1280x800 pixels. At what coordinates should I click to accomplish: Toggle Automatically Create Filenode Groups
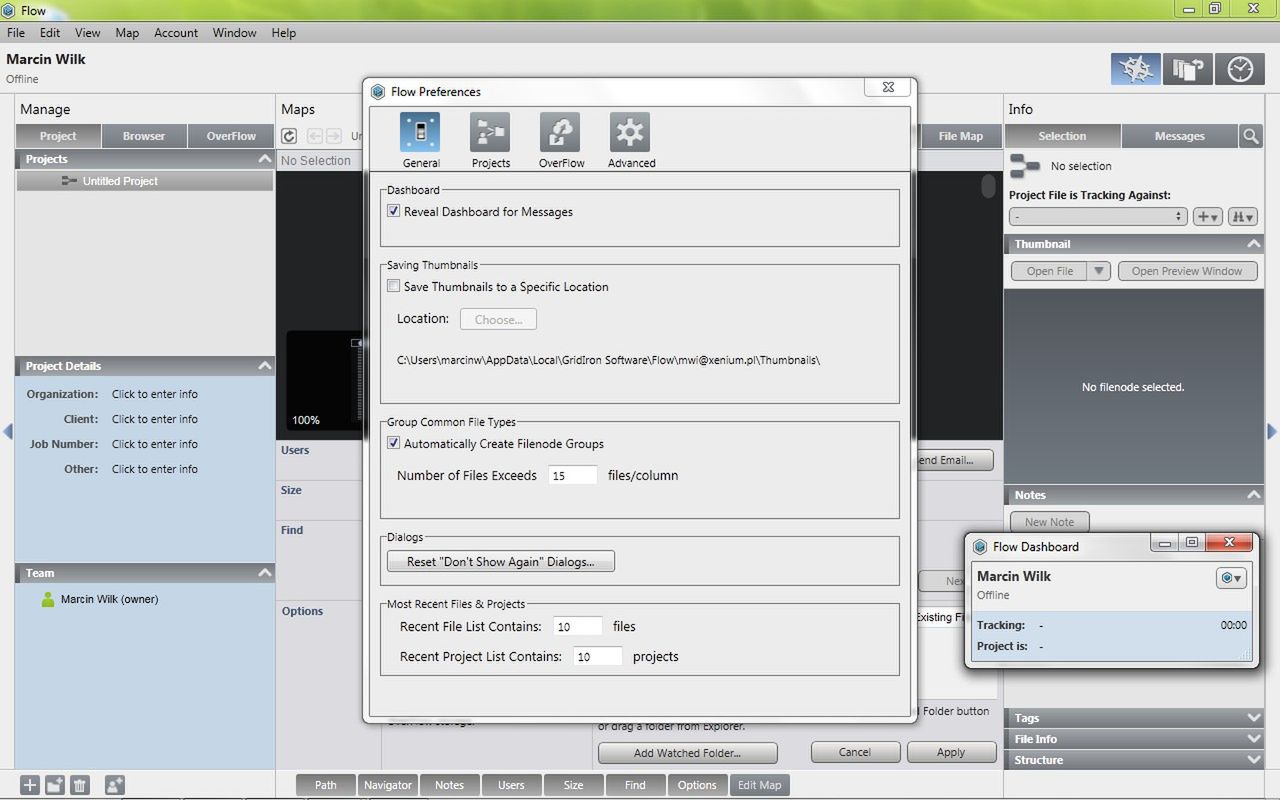point(394,443)
